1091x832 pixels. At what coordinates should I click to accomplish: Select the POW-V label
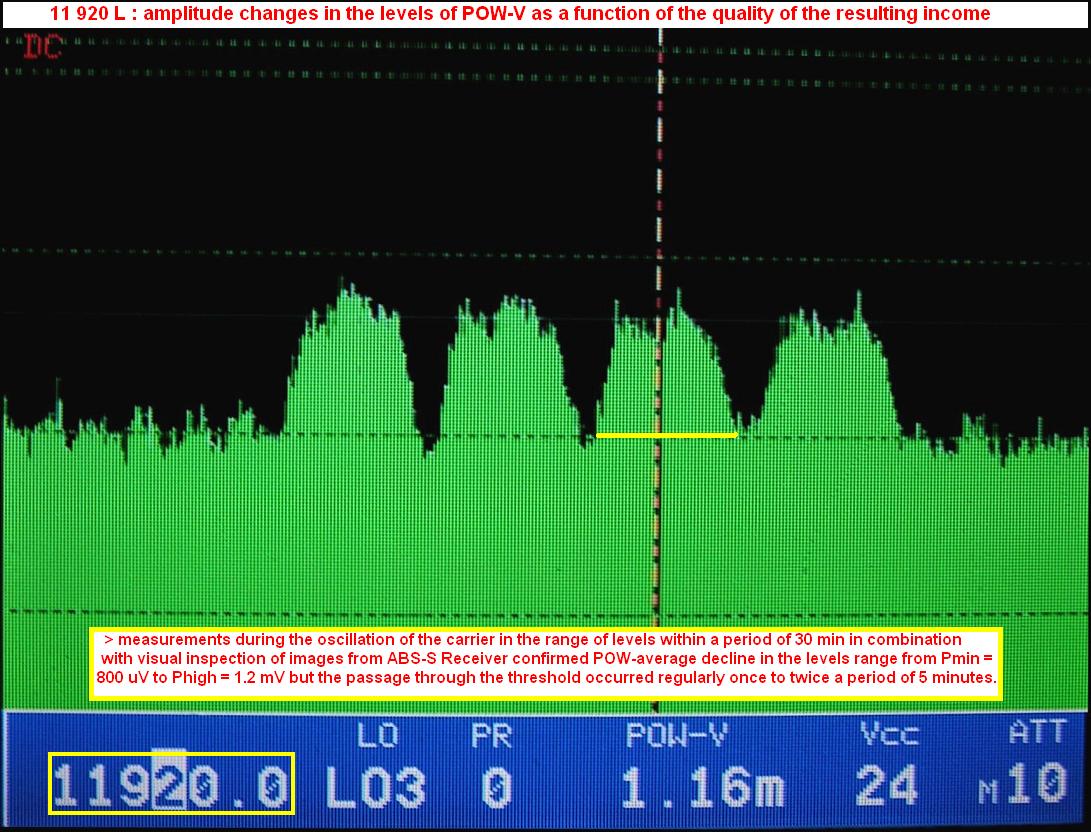(678, 736)
